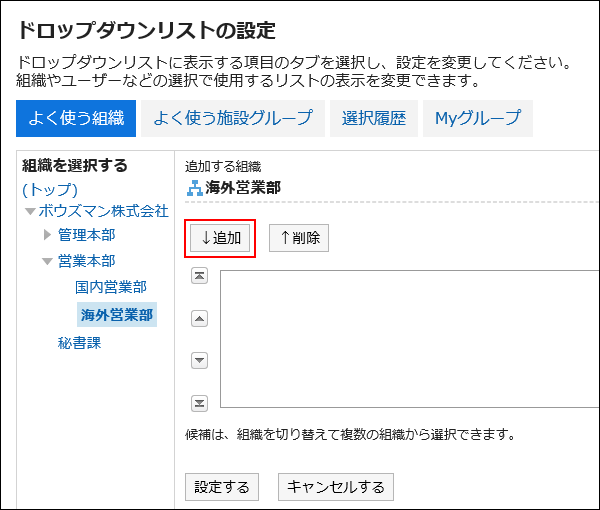Open the 選択履歴 tab

(x=374, y=118)
